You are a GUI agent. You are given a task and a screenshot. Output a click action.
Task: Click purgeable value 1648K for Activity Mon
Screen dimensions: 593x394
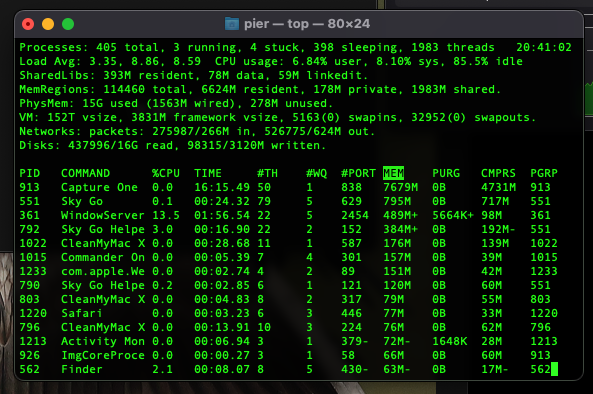coord(450,341)
